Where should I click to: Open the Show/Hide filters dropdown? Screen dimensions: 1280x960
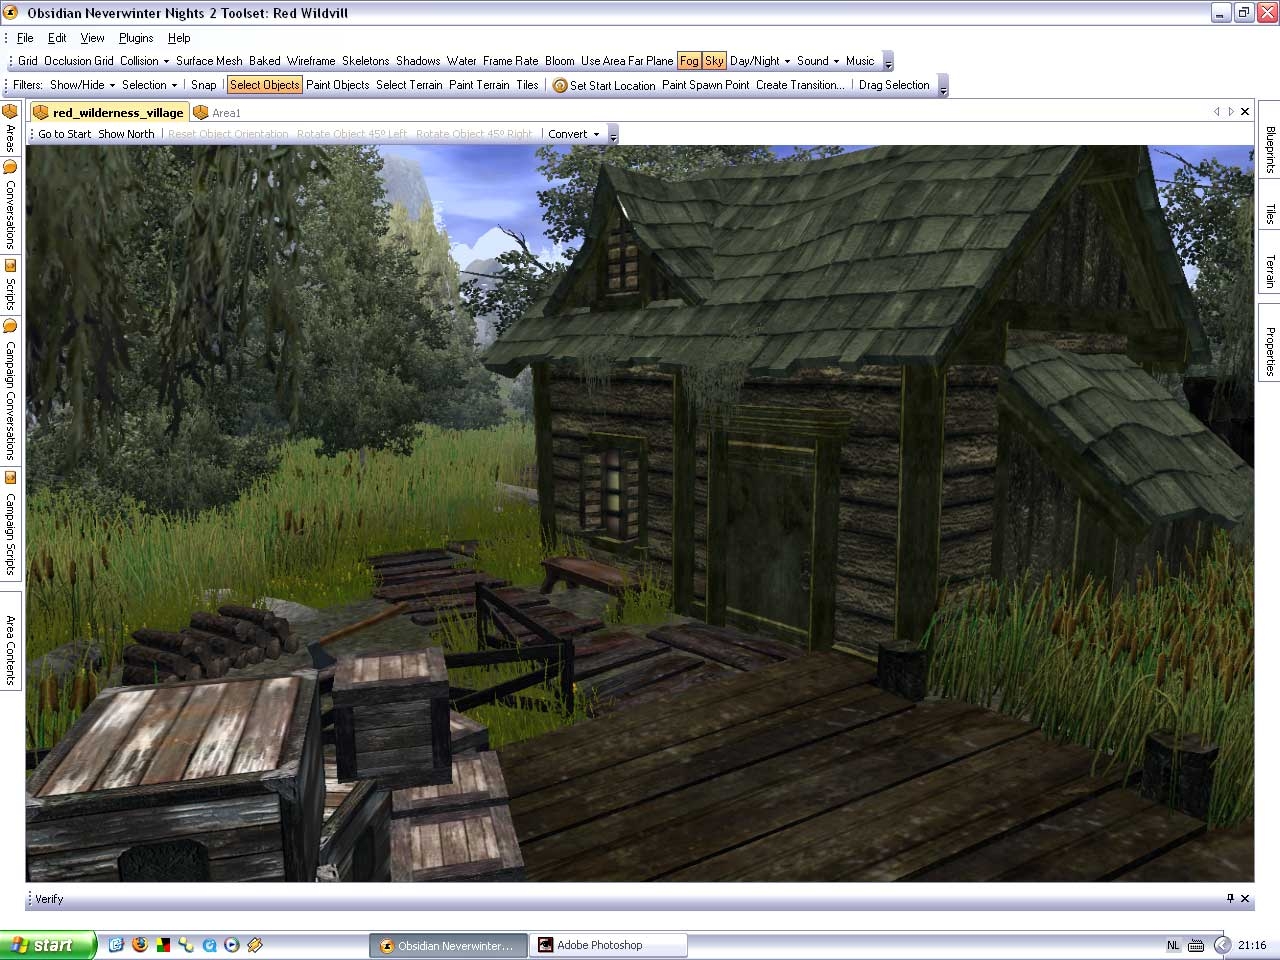82,85
